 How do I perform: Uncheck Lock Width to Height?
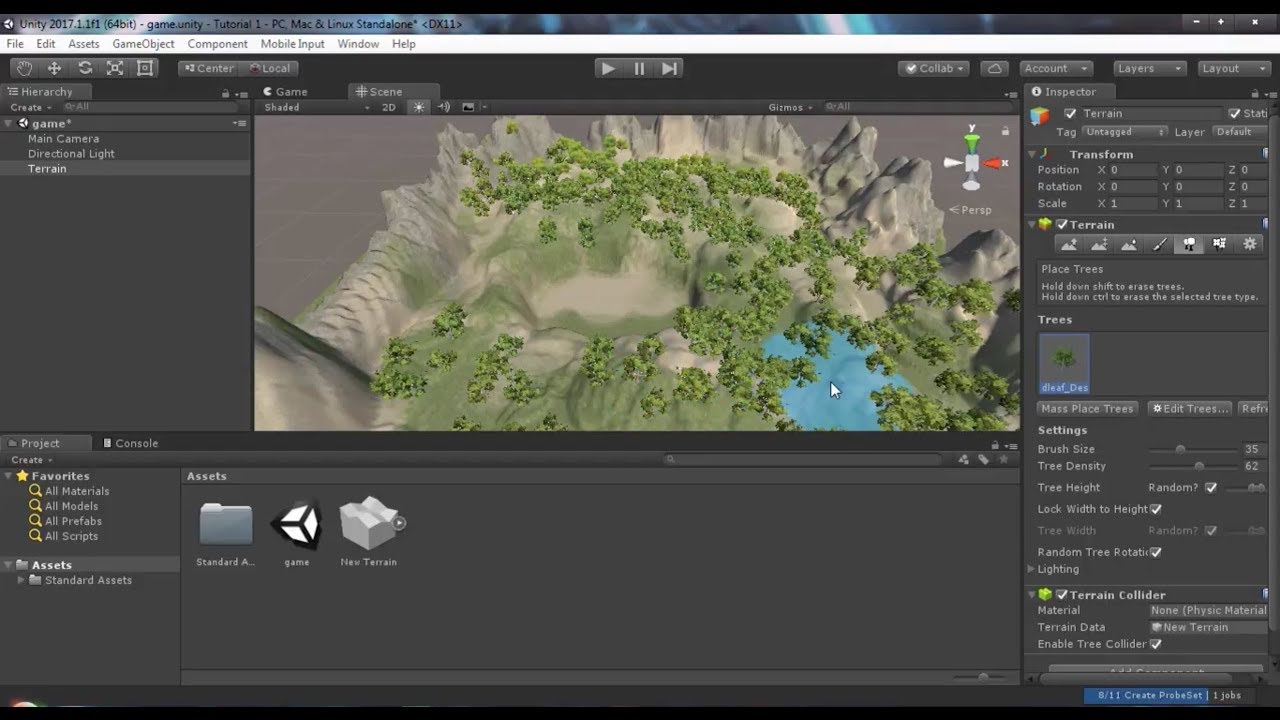(1156, 509)
